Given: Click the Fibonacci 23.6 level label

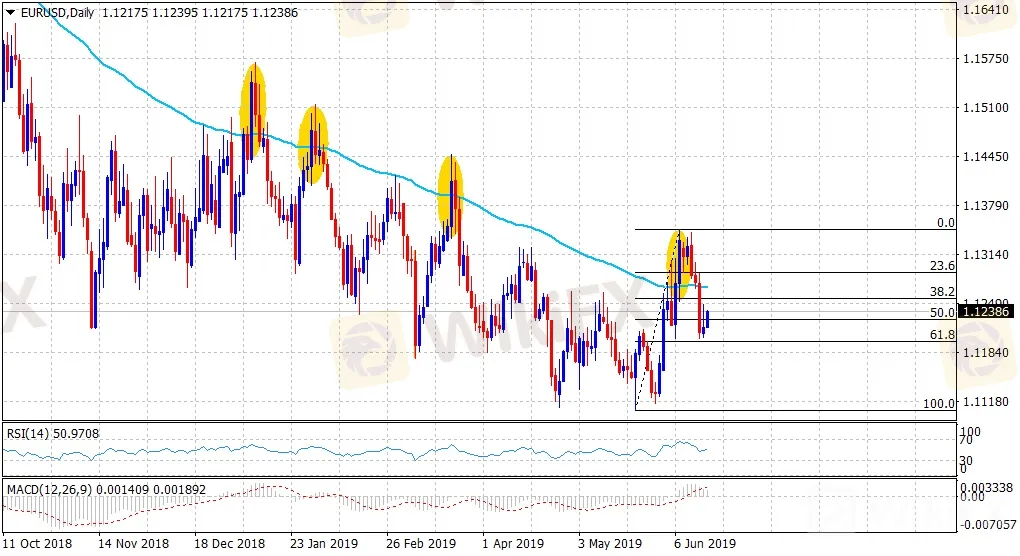Looking at the screenshot, I should click(x=943, y=266).
